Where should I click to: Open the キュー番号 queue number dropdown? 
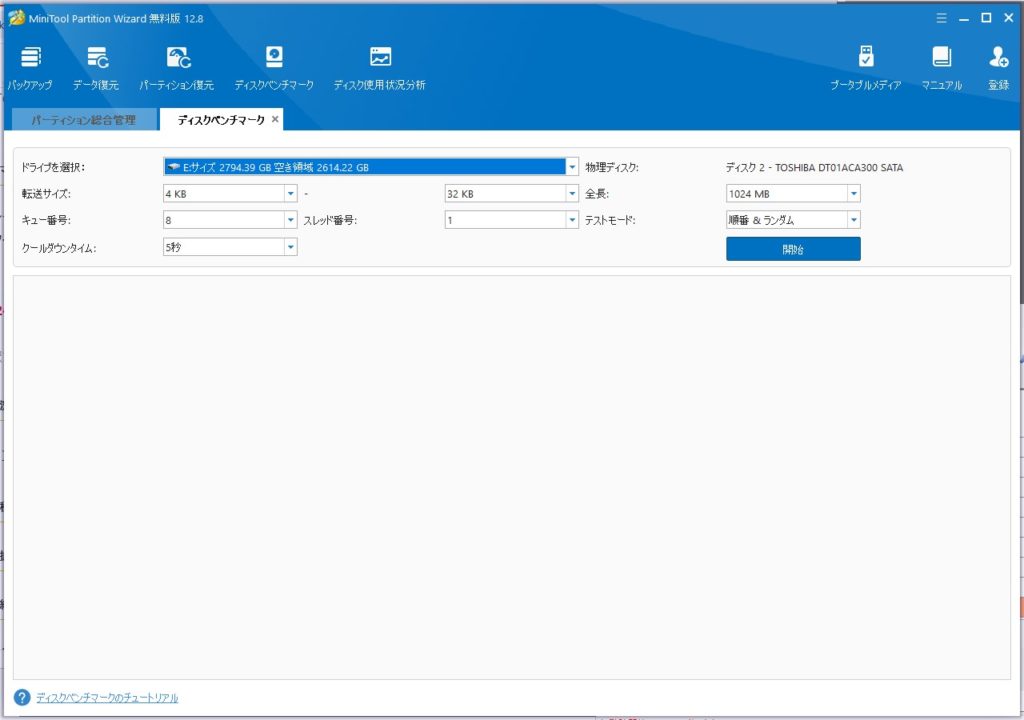click(x=290, y=221)
